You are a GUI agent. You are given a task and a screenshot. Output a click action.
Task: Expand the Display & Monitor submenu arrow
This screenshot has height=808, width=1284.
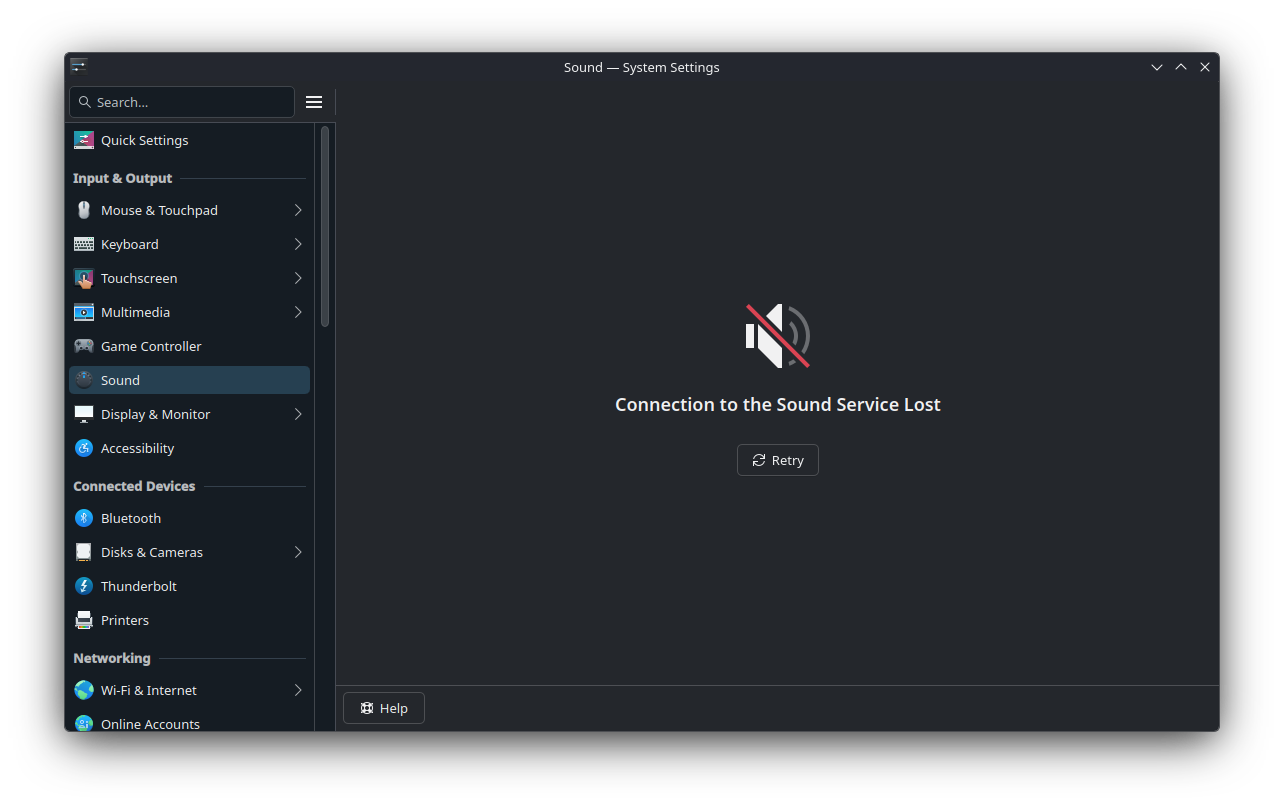[298, 414]
